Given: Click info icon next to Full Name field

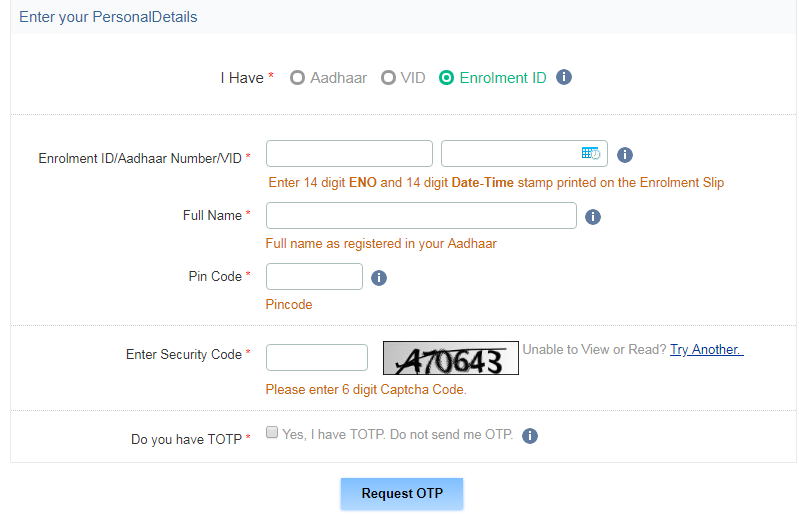Looking at the screenshot, I should 592,216.
